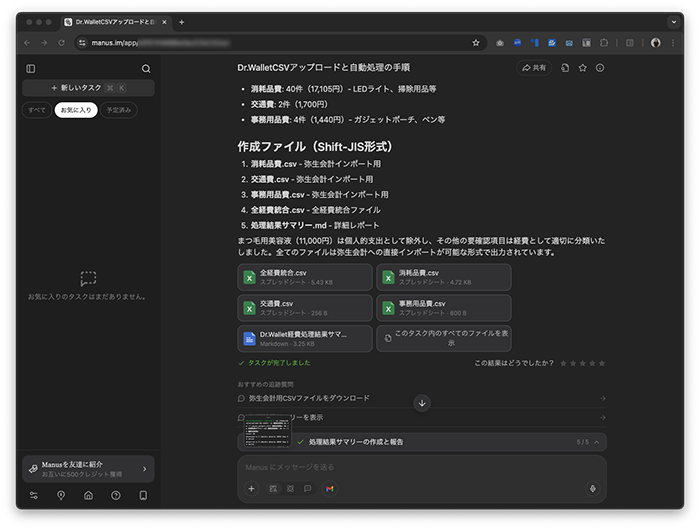700x529 pixels.
Task: Click the Gmail connector icon
Action: [329, 489]
